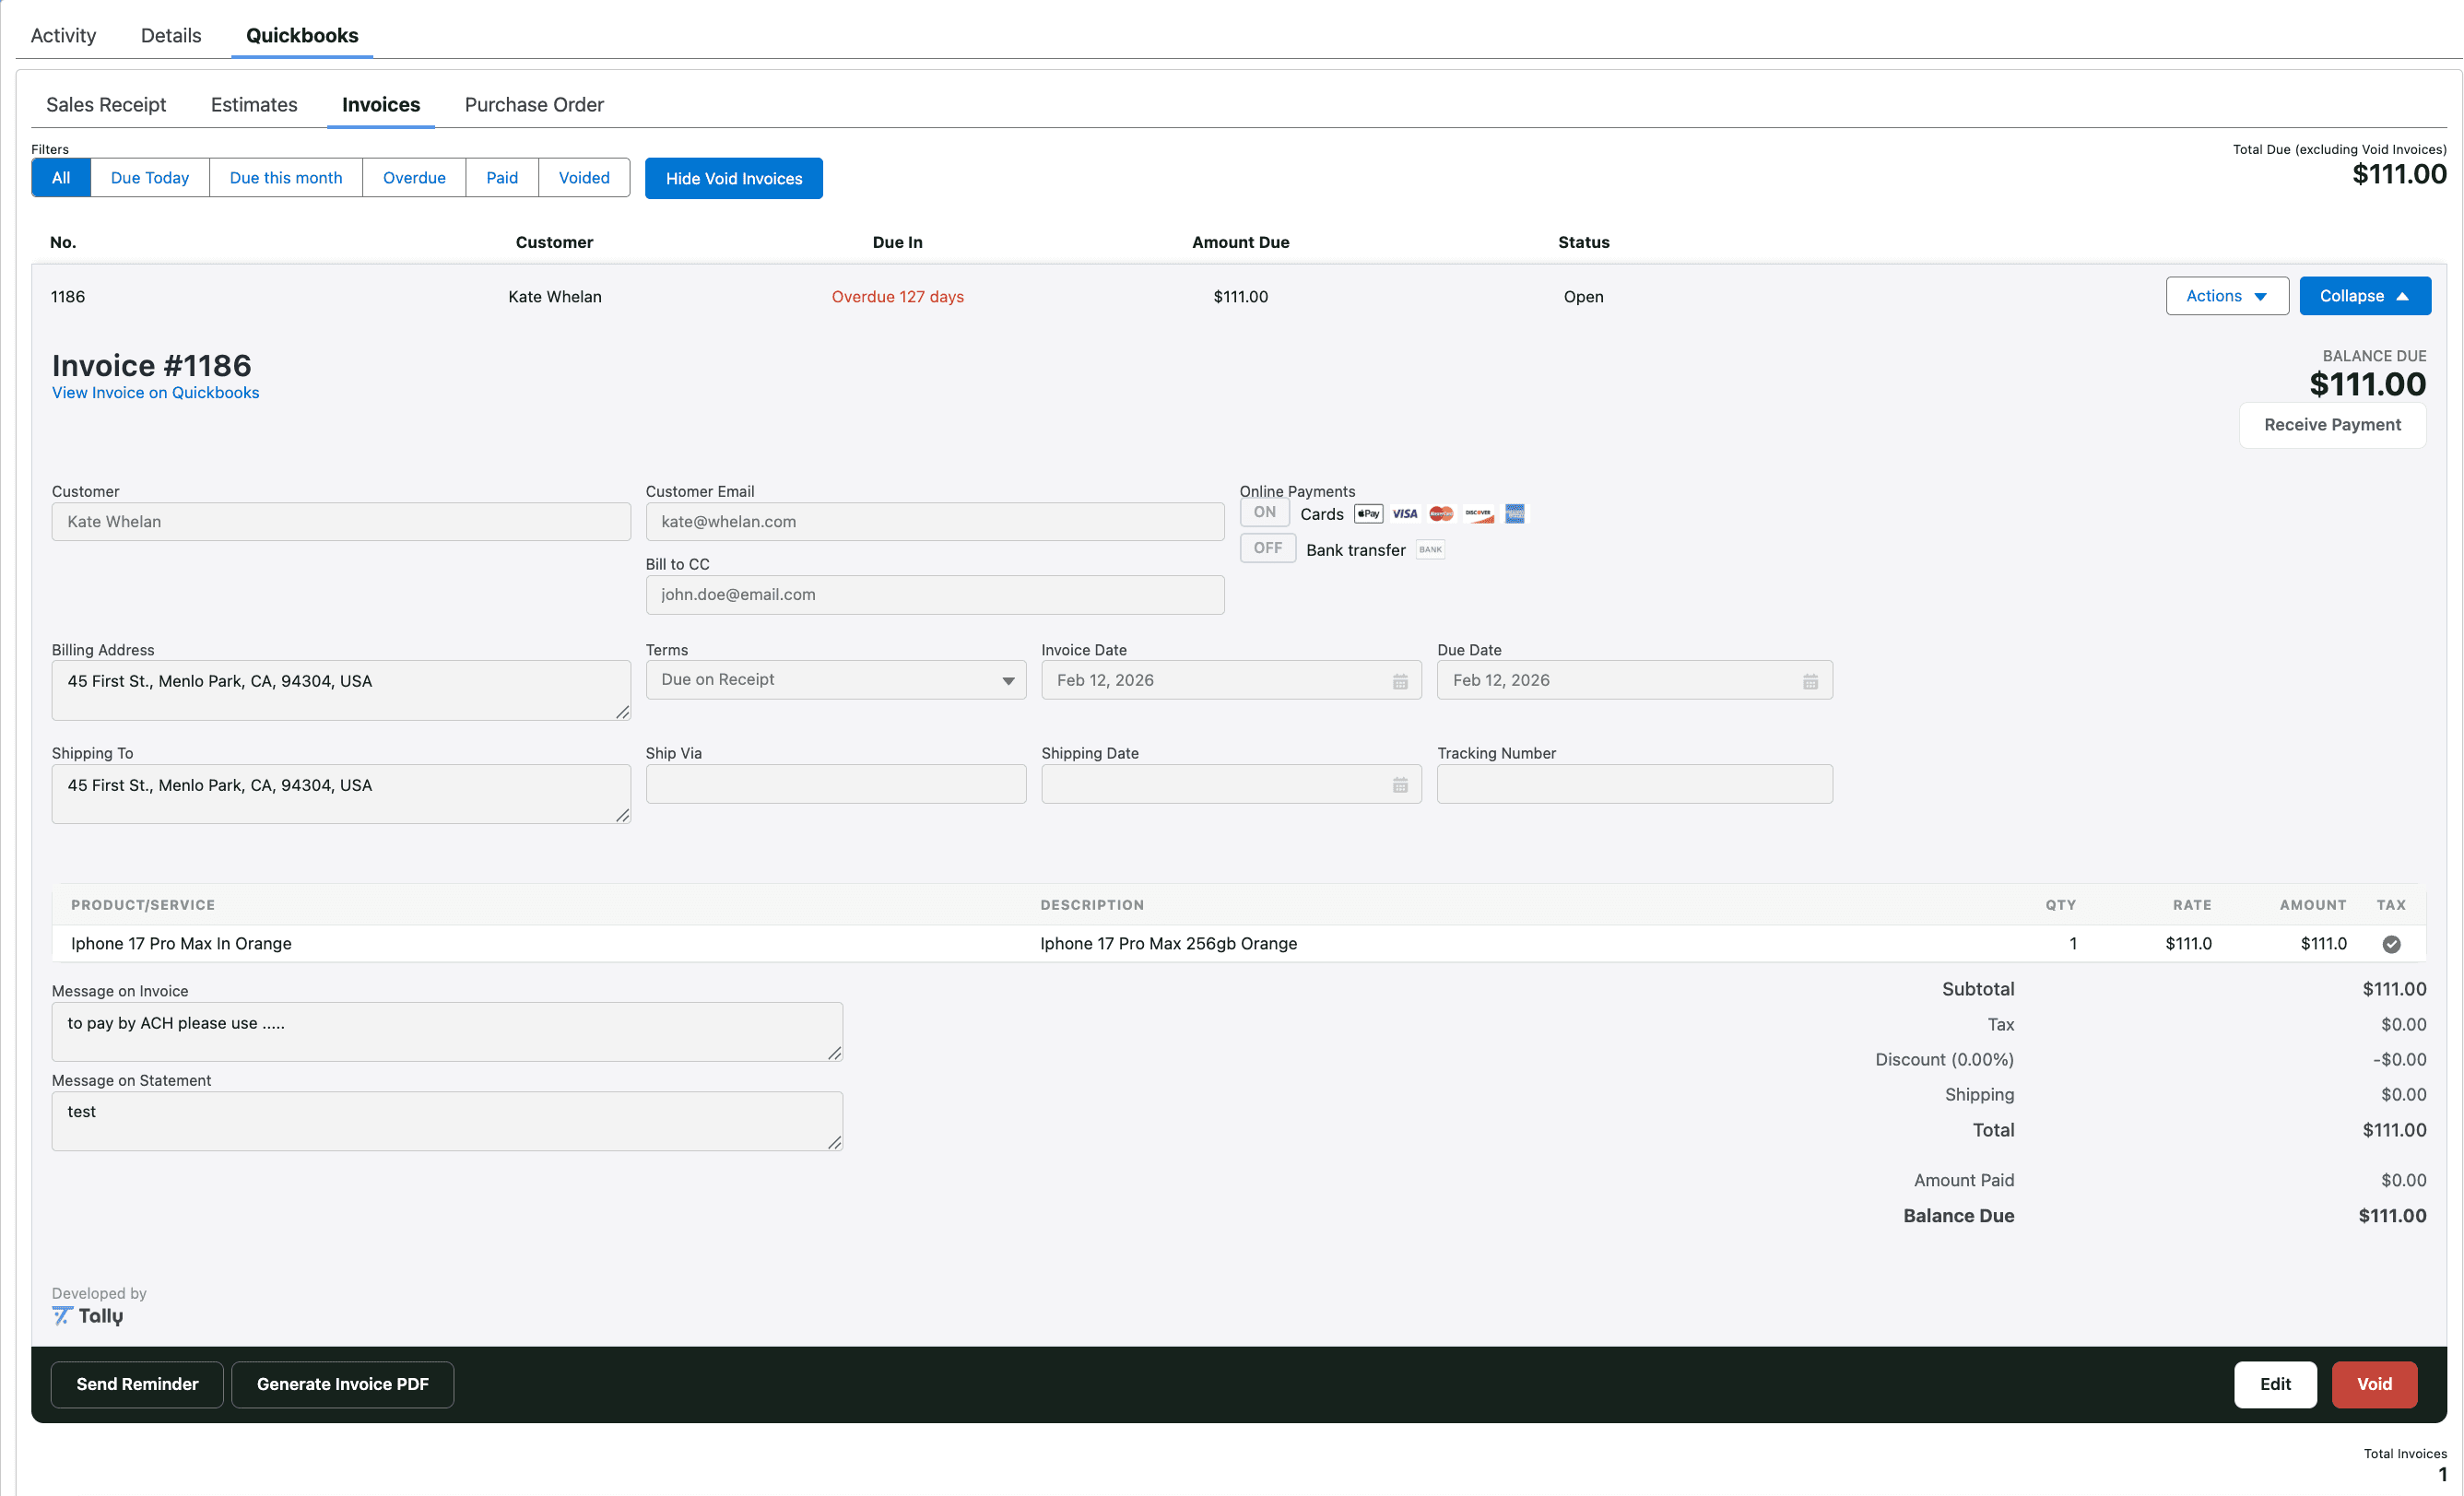The height and width of the screenshot is (1496, 2464).
Task: Click the Visa card icon
Action: click(1405, 514)
